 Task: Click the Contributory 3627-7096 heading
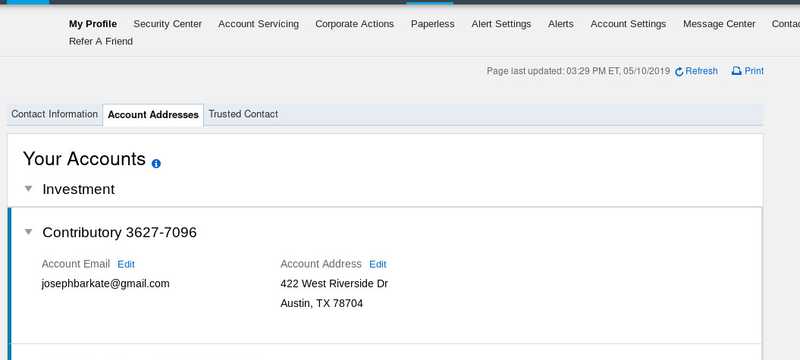pyautogui.click(x=119, y=233)
